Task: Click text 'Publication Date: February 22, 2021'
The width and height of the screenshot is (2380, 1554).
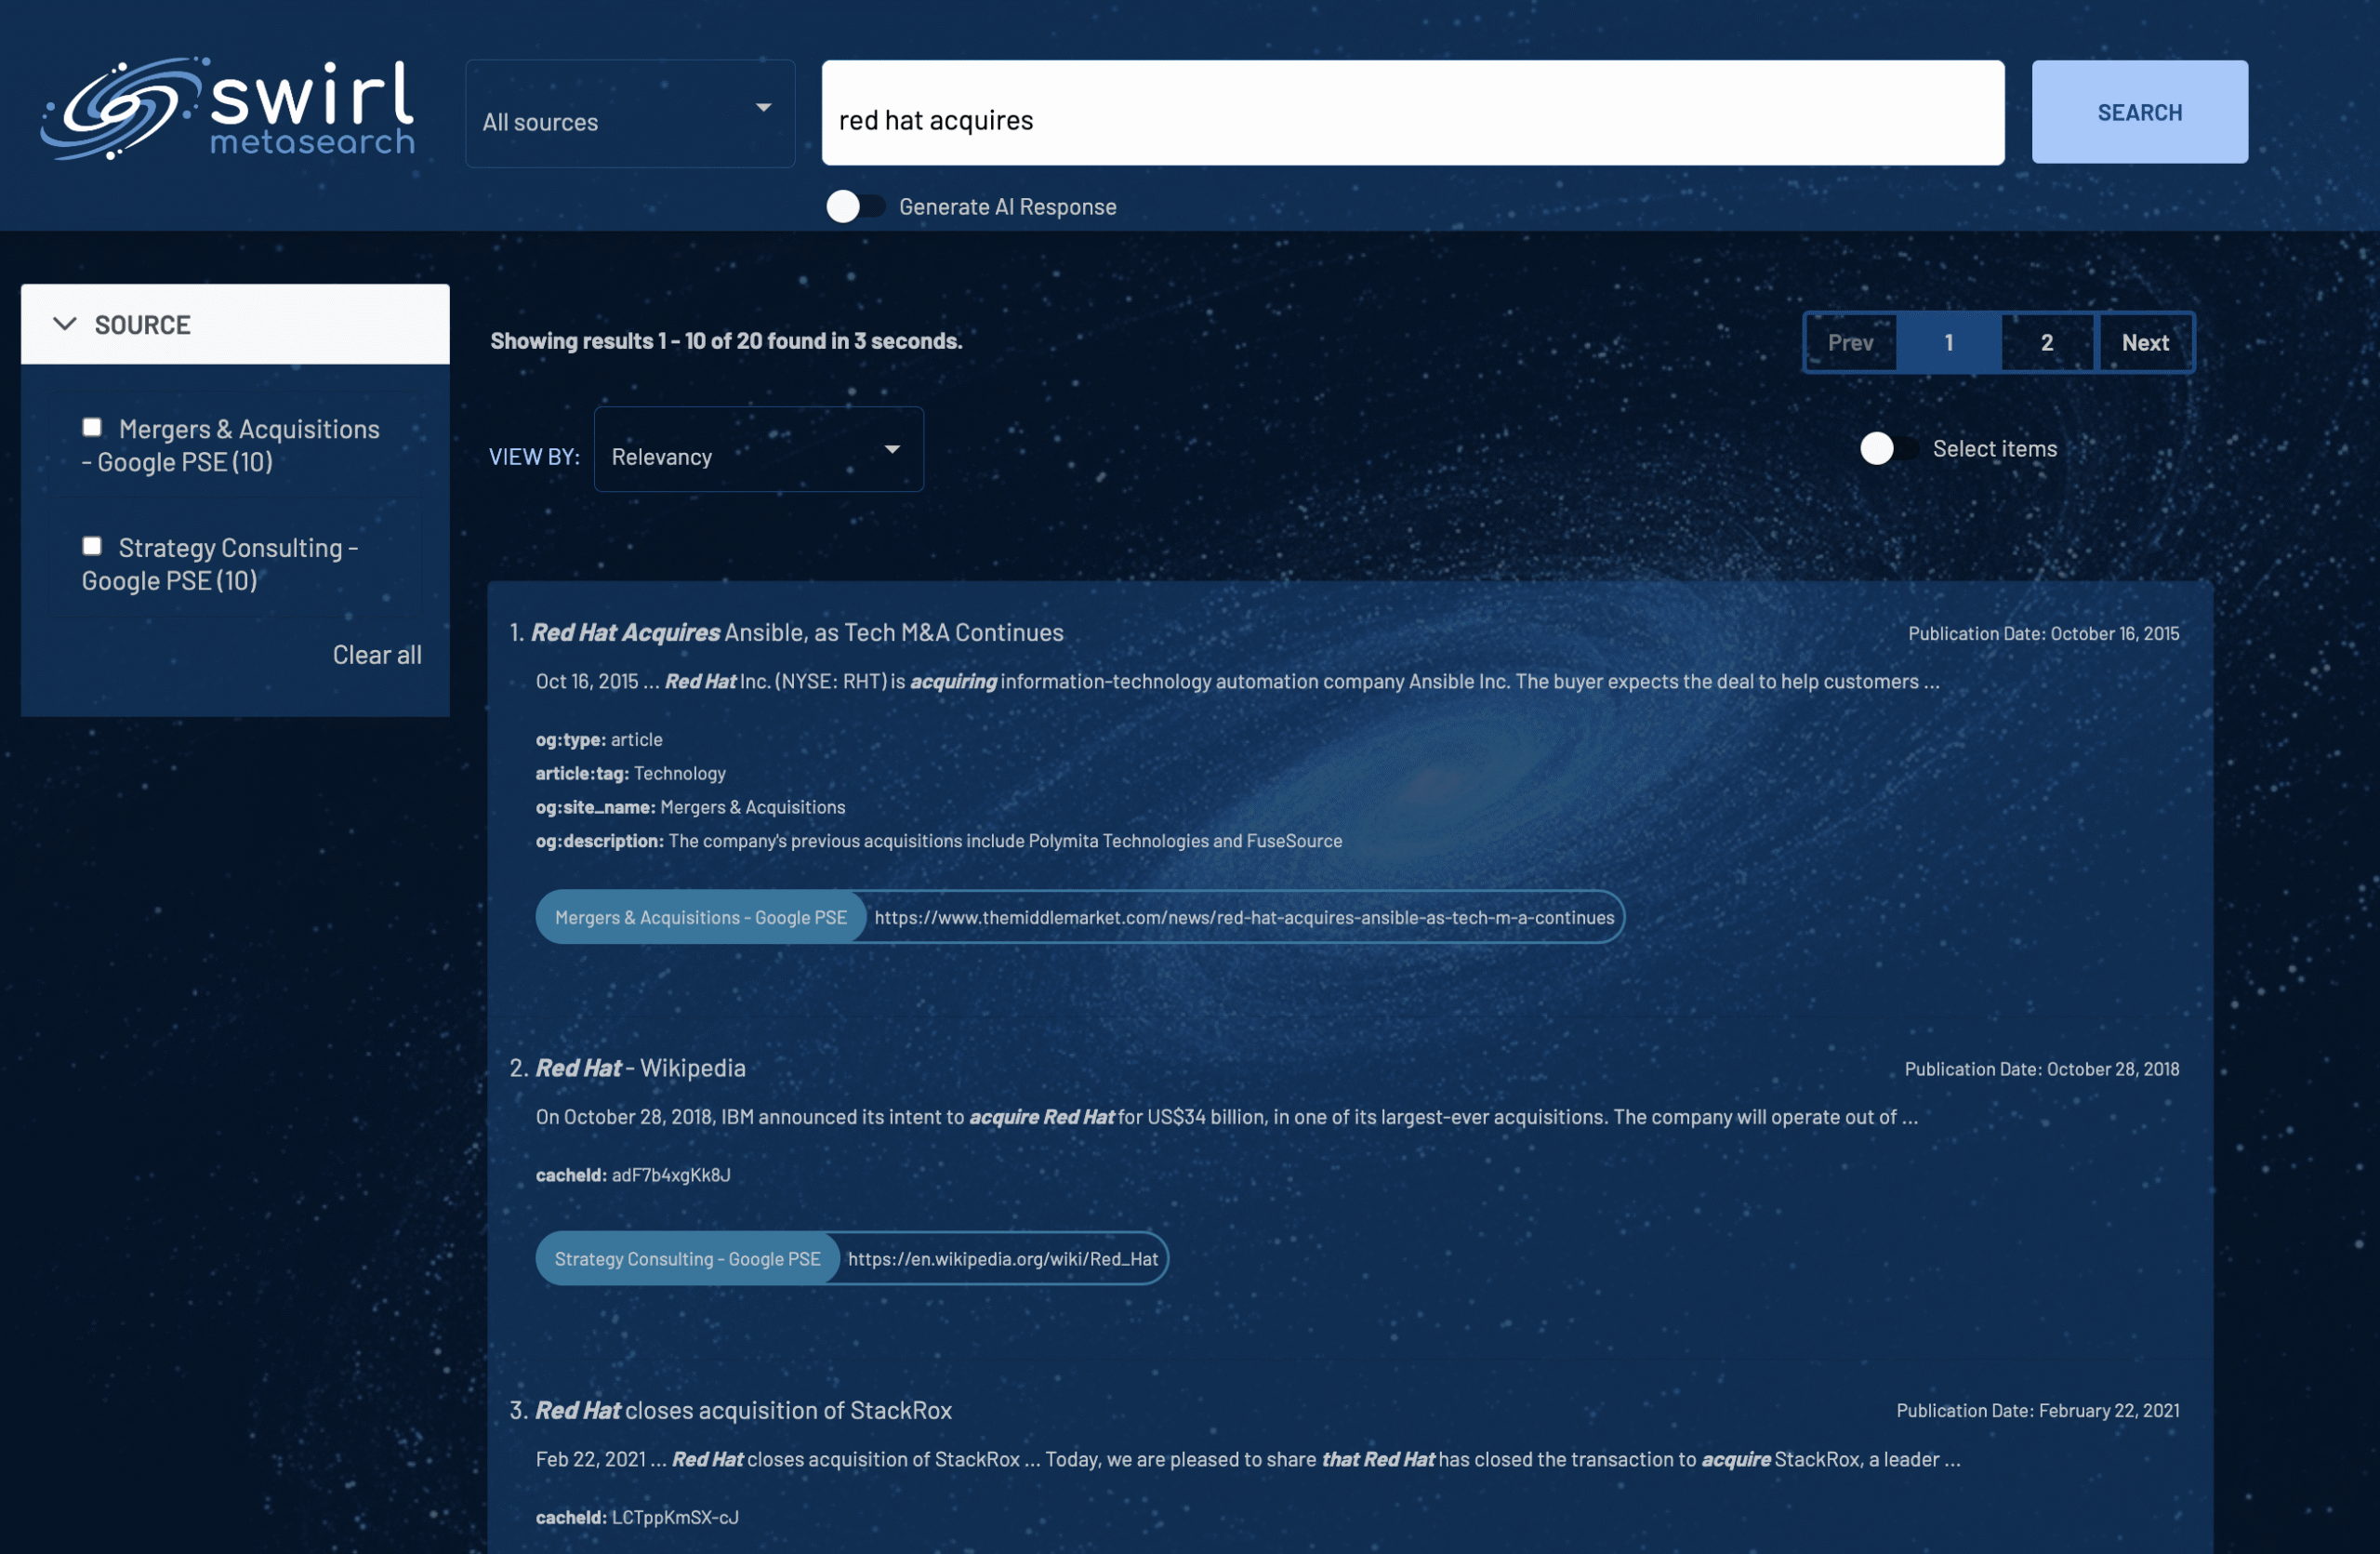Action: pos(2037,1411)
